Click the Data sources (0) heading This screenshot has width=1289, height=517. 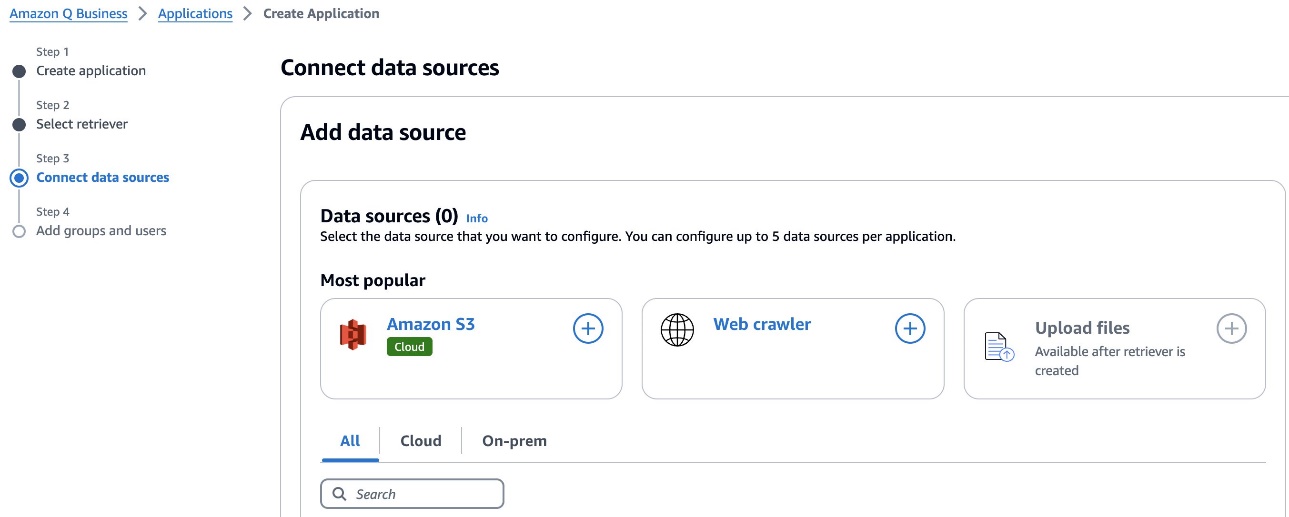[389, 216]
